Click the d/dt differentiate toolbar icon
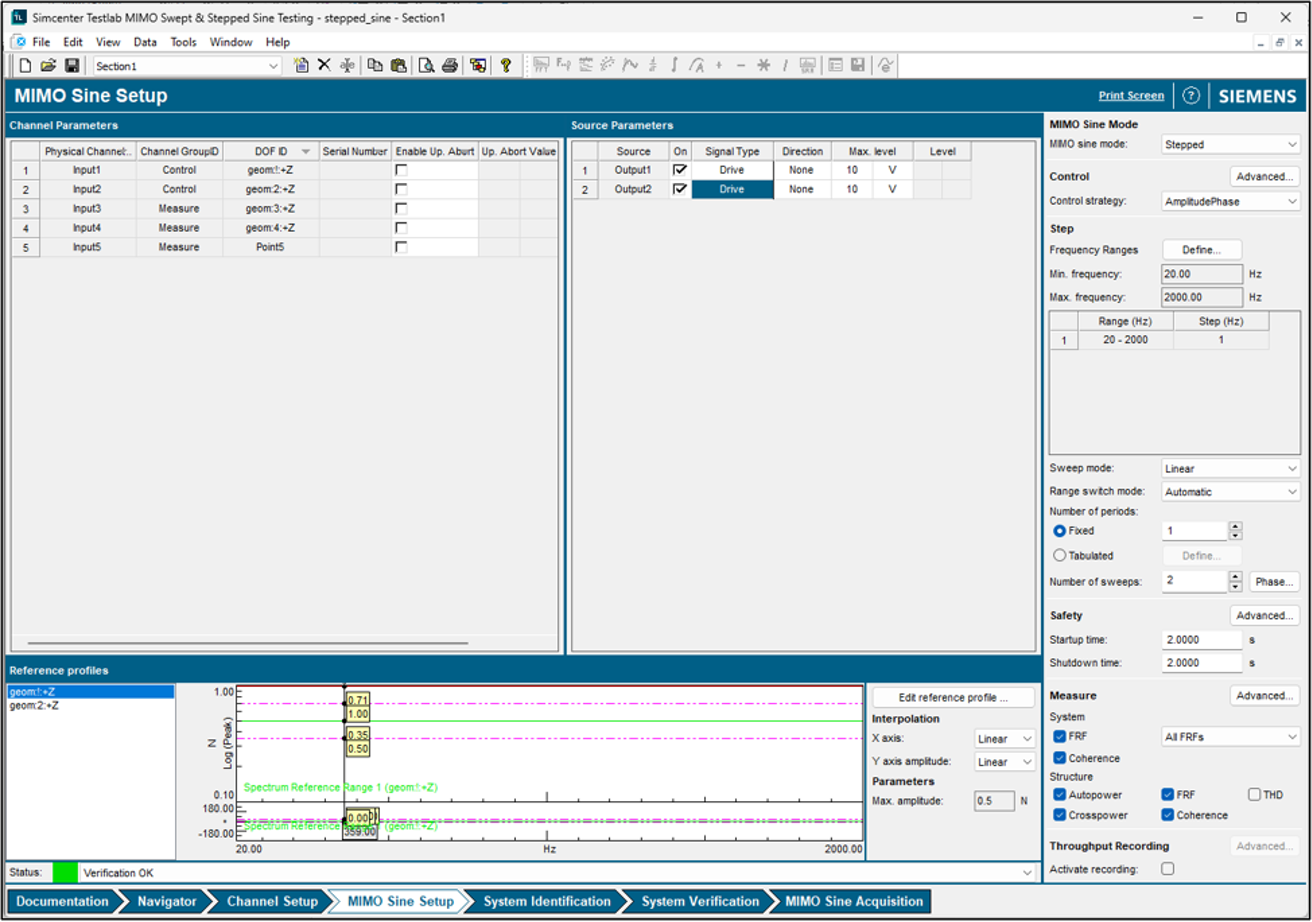Screen dimensions: 1312x922 [x=652, y=66]
